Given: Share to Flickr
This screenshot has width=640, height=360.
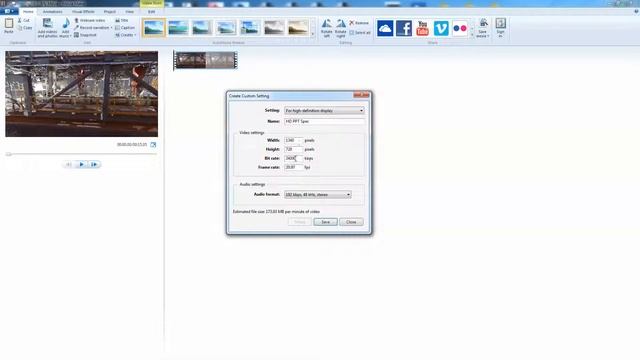Looking at the screenshot, I should (460, 28).
